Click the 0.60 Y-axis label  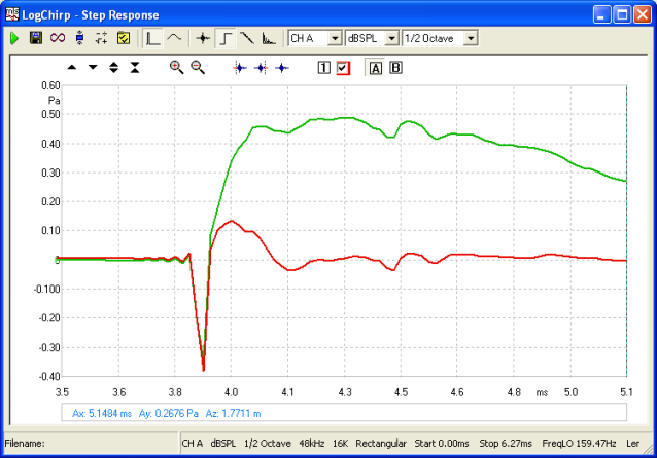click(x=51, y=85)
